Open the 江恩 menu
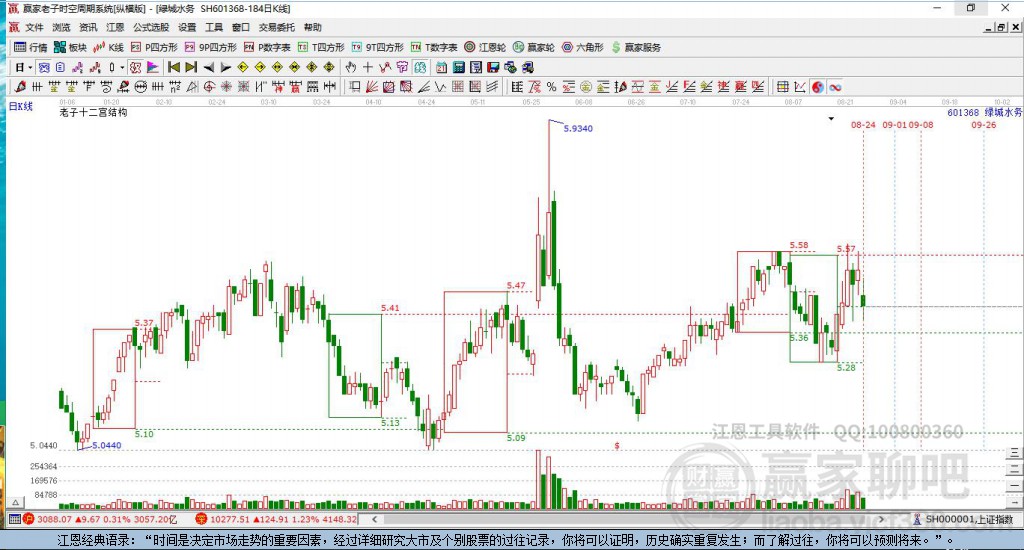Screen dimensions: 1024x550 click(x=115, y=27)
